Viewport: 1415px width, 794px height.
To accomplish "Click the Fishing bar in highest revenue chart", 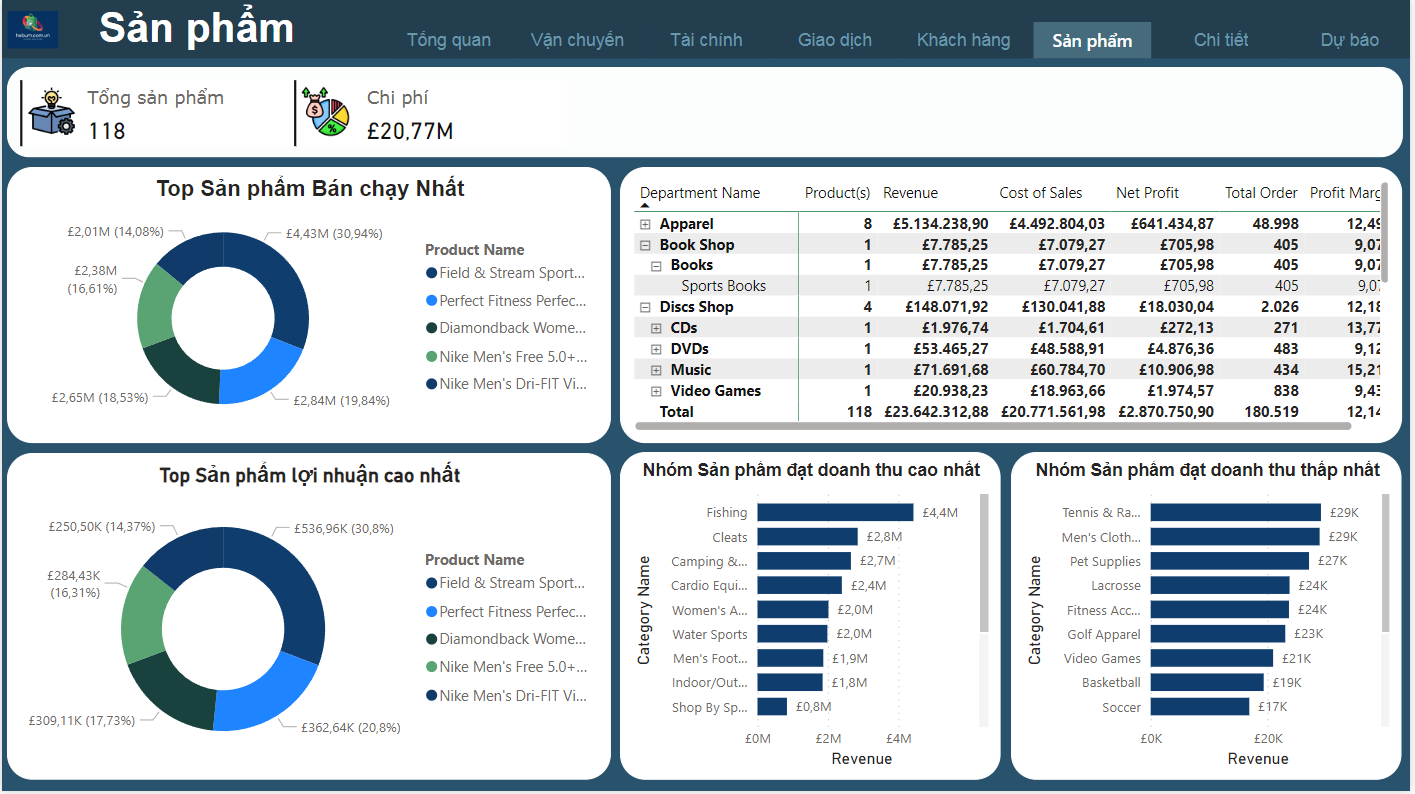I will click(x=834, y=512).
